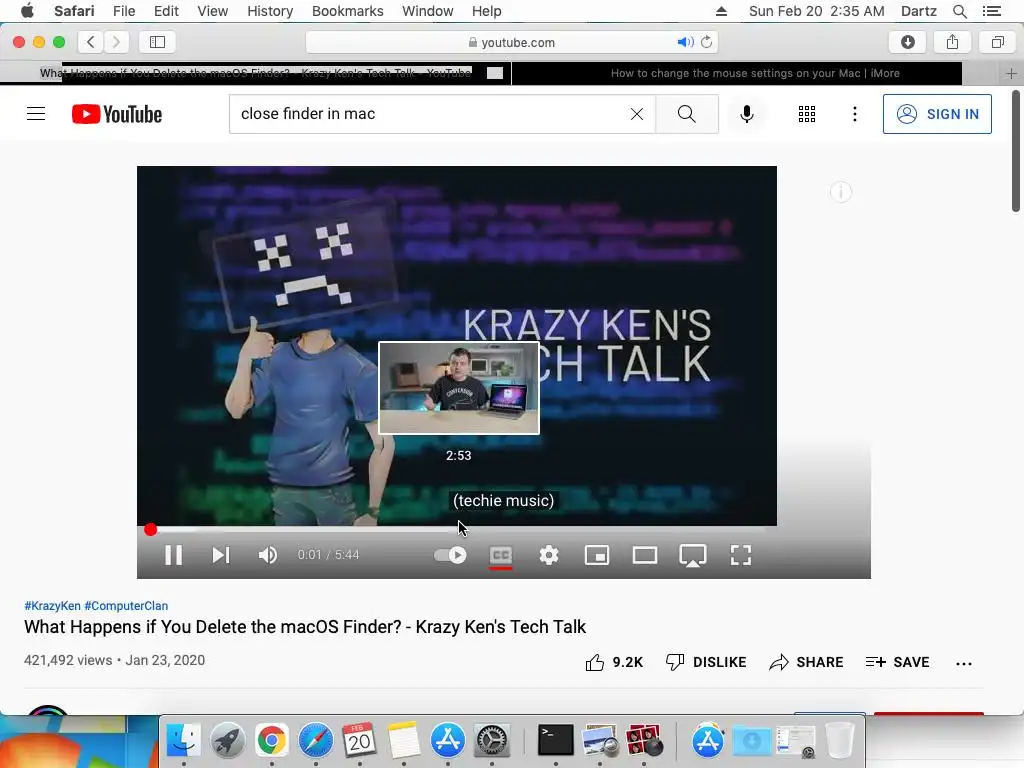This screenshot has height=768, width=1024.
Task: Share the video via SHARE
Action: (x=806, y=662)
